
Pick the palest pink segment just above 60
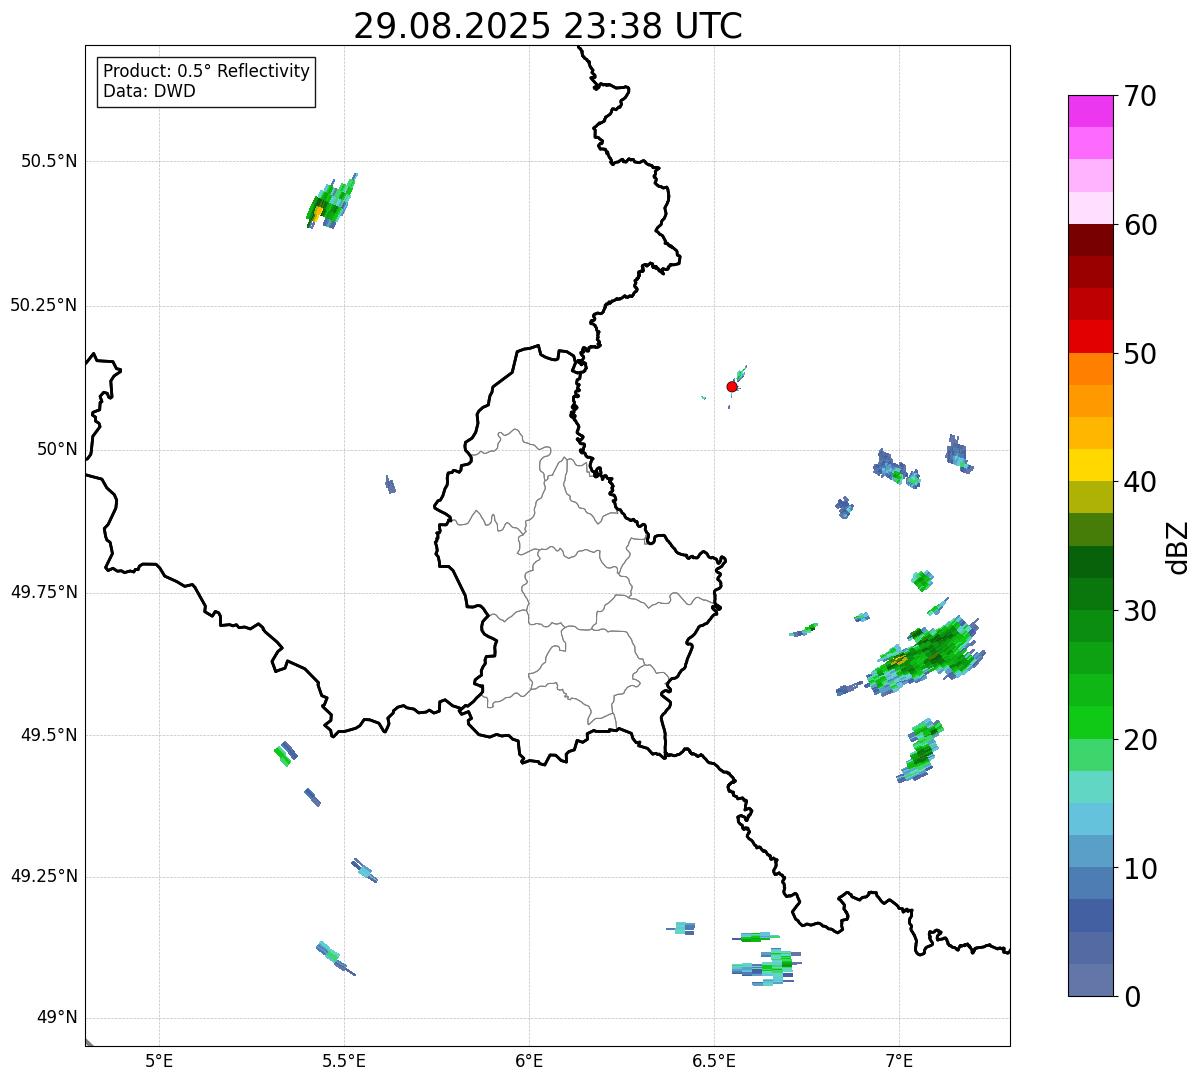click(x=1091, y=208)
